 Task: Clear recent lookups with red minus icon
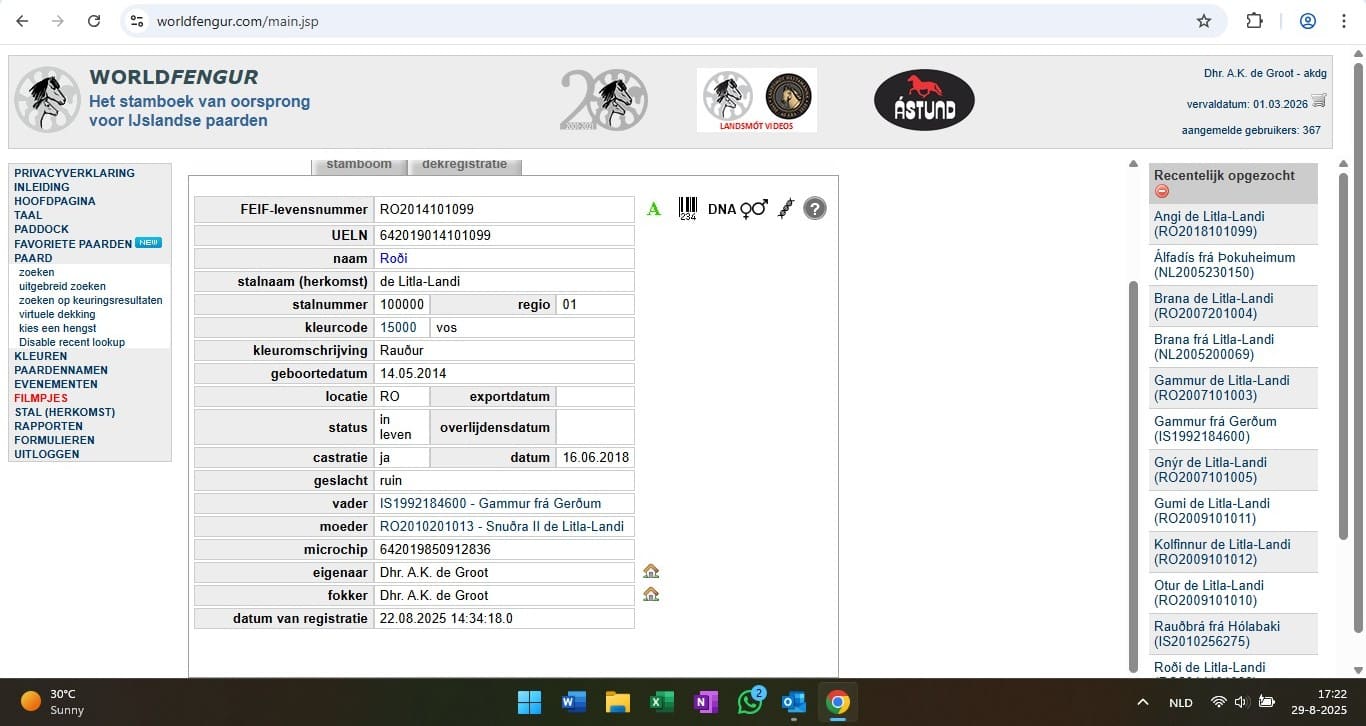point(1161,192)
